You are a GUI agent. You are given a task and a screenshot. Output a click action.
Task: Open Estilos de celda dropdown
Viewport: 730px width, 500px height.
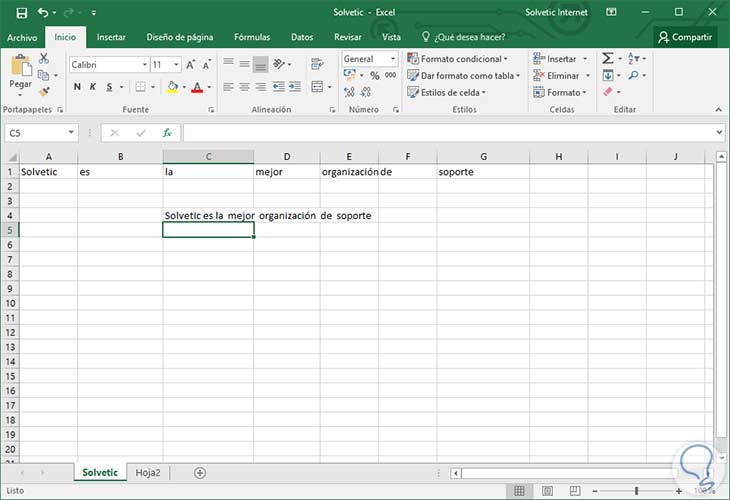[x=446, y=92]
